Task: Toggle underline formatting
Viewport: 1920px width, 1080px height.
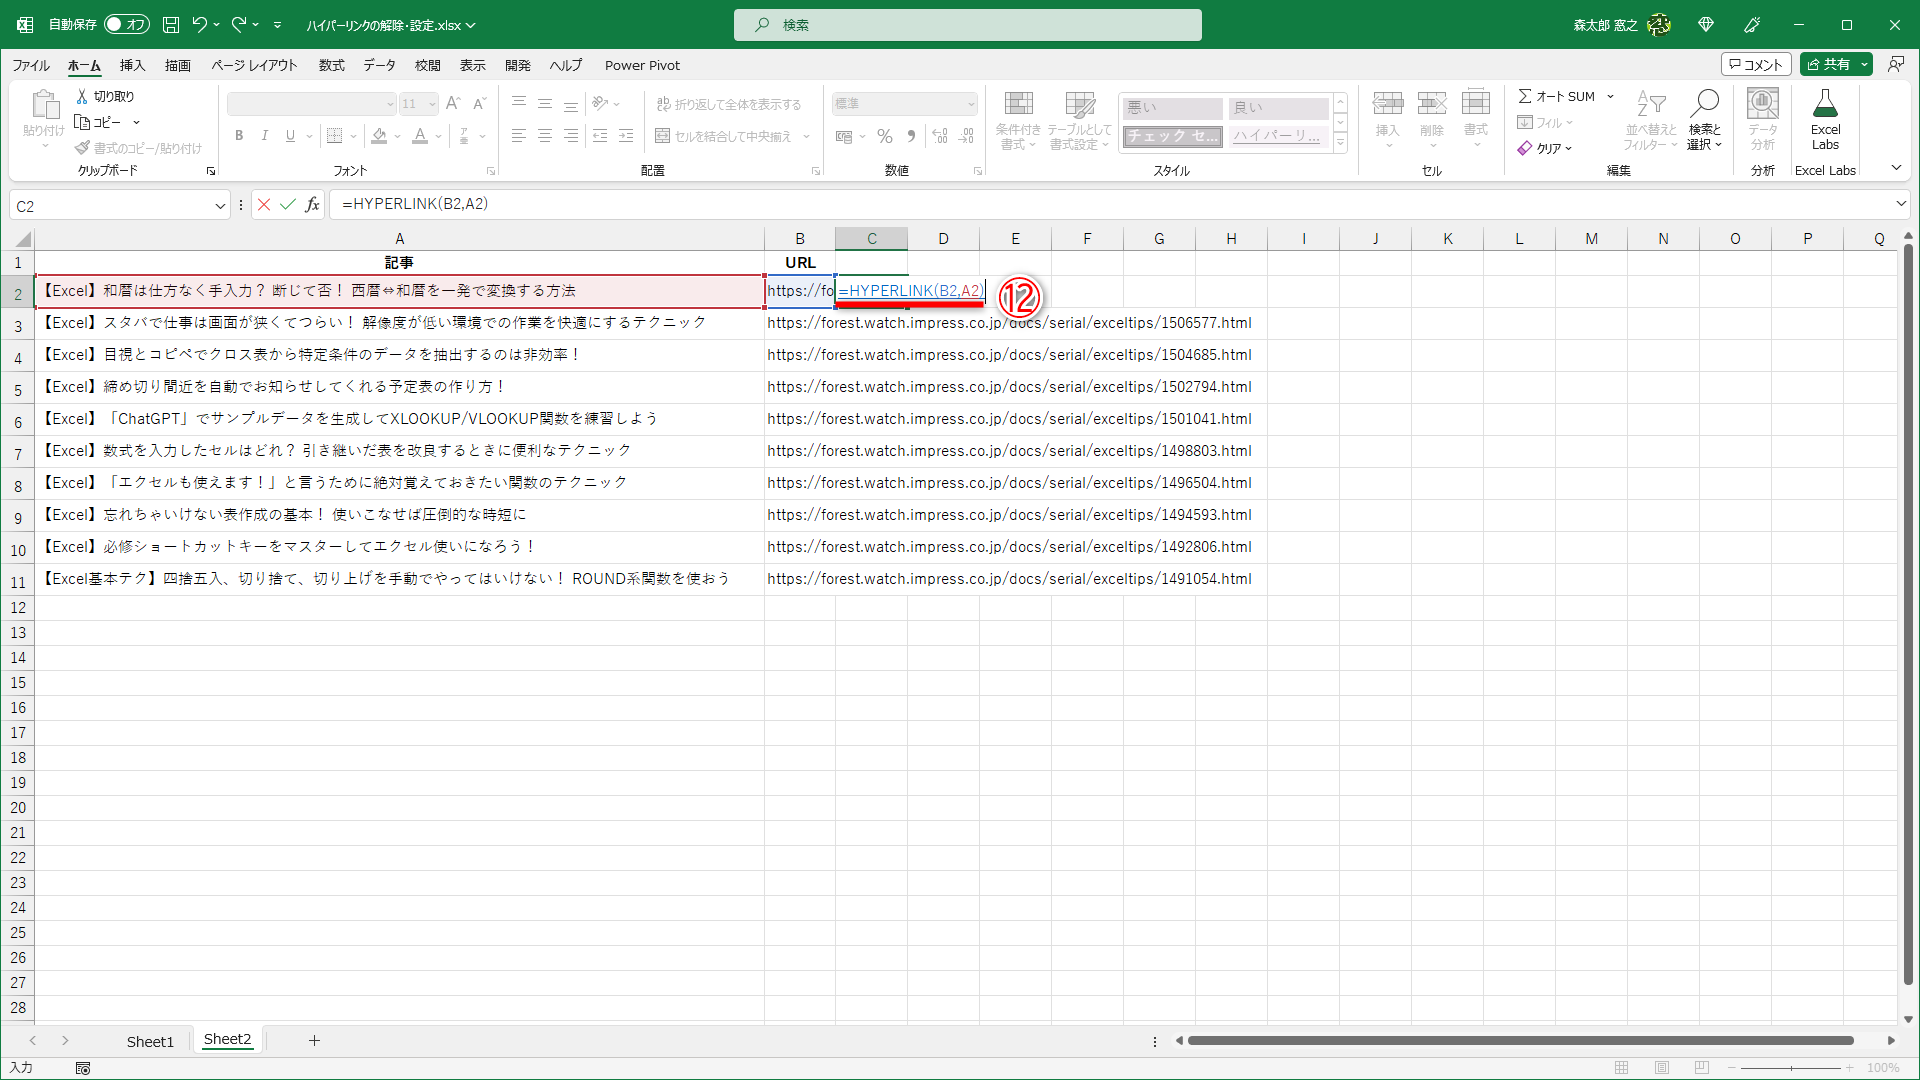Action: [288, 136]
